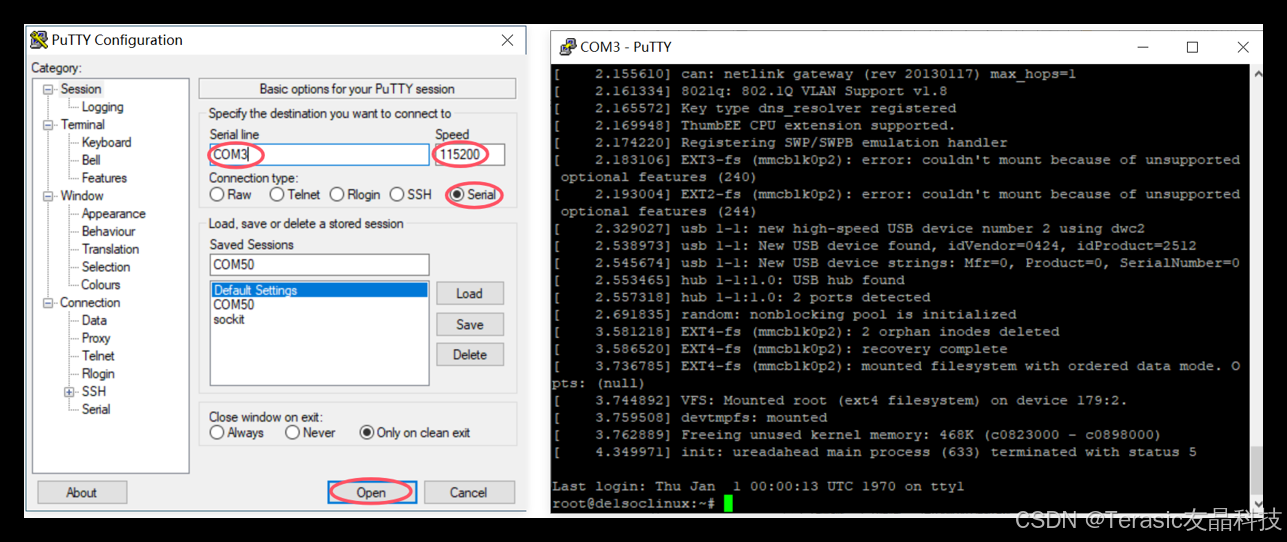Collapse the Connection tree node

tap(48, 303)
